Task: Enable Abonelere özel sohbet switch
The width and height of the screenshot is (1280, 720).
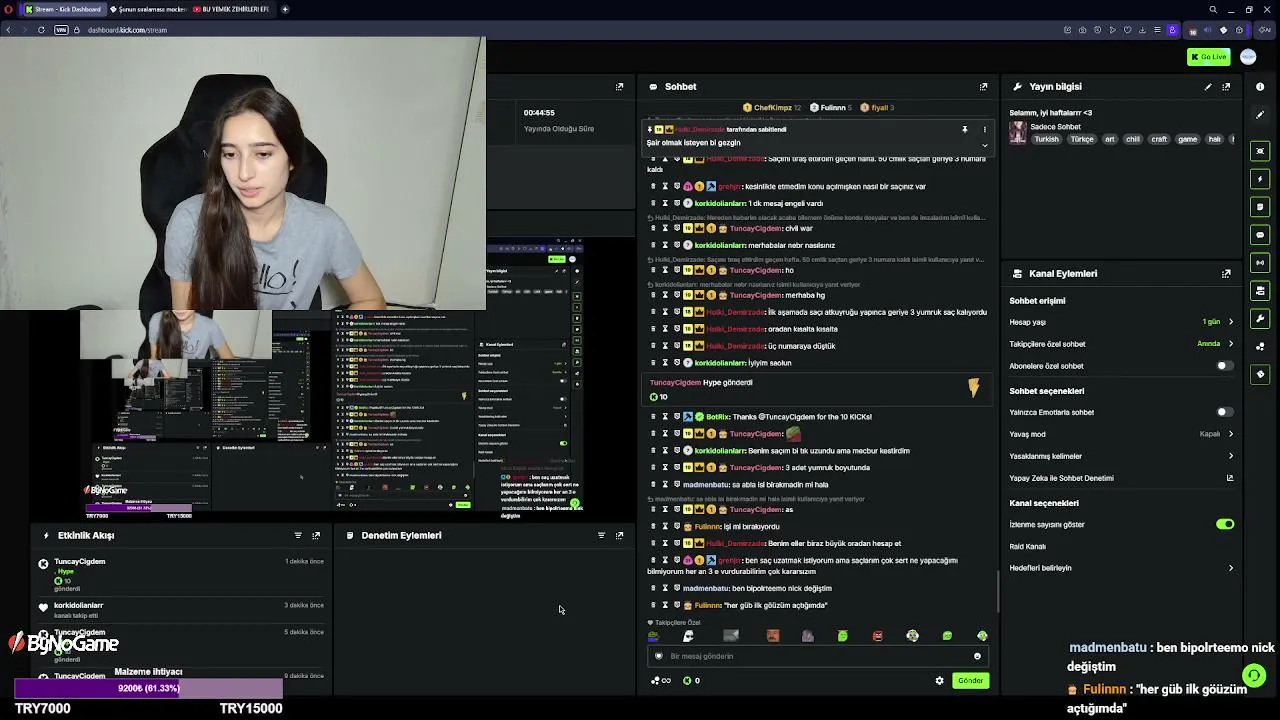Action: point(1224,366)
